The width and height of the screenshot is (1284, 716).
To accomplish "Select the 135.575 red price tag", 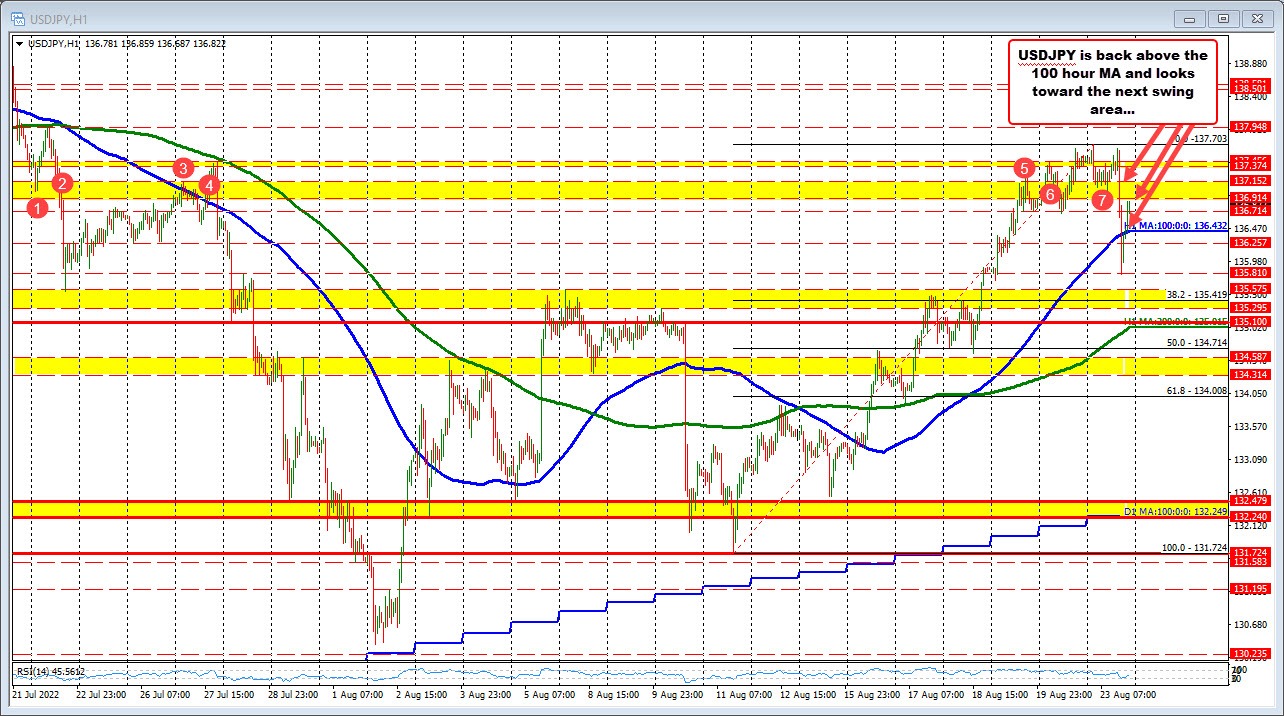I will pyautogui.click(x=1251, y=289).
